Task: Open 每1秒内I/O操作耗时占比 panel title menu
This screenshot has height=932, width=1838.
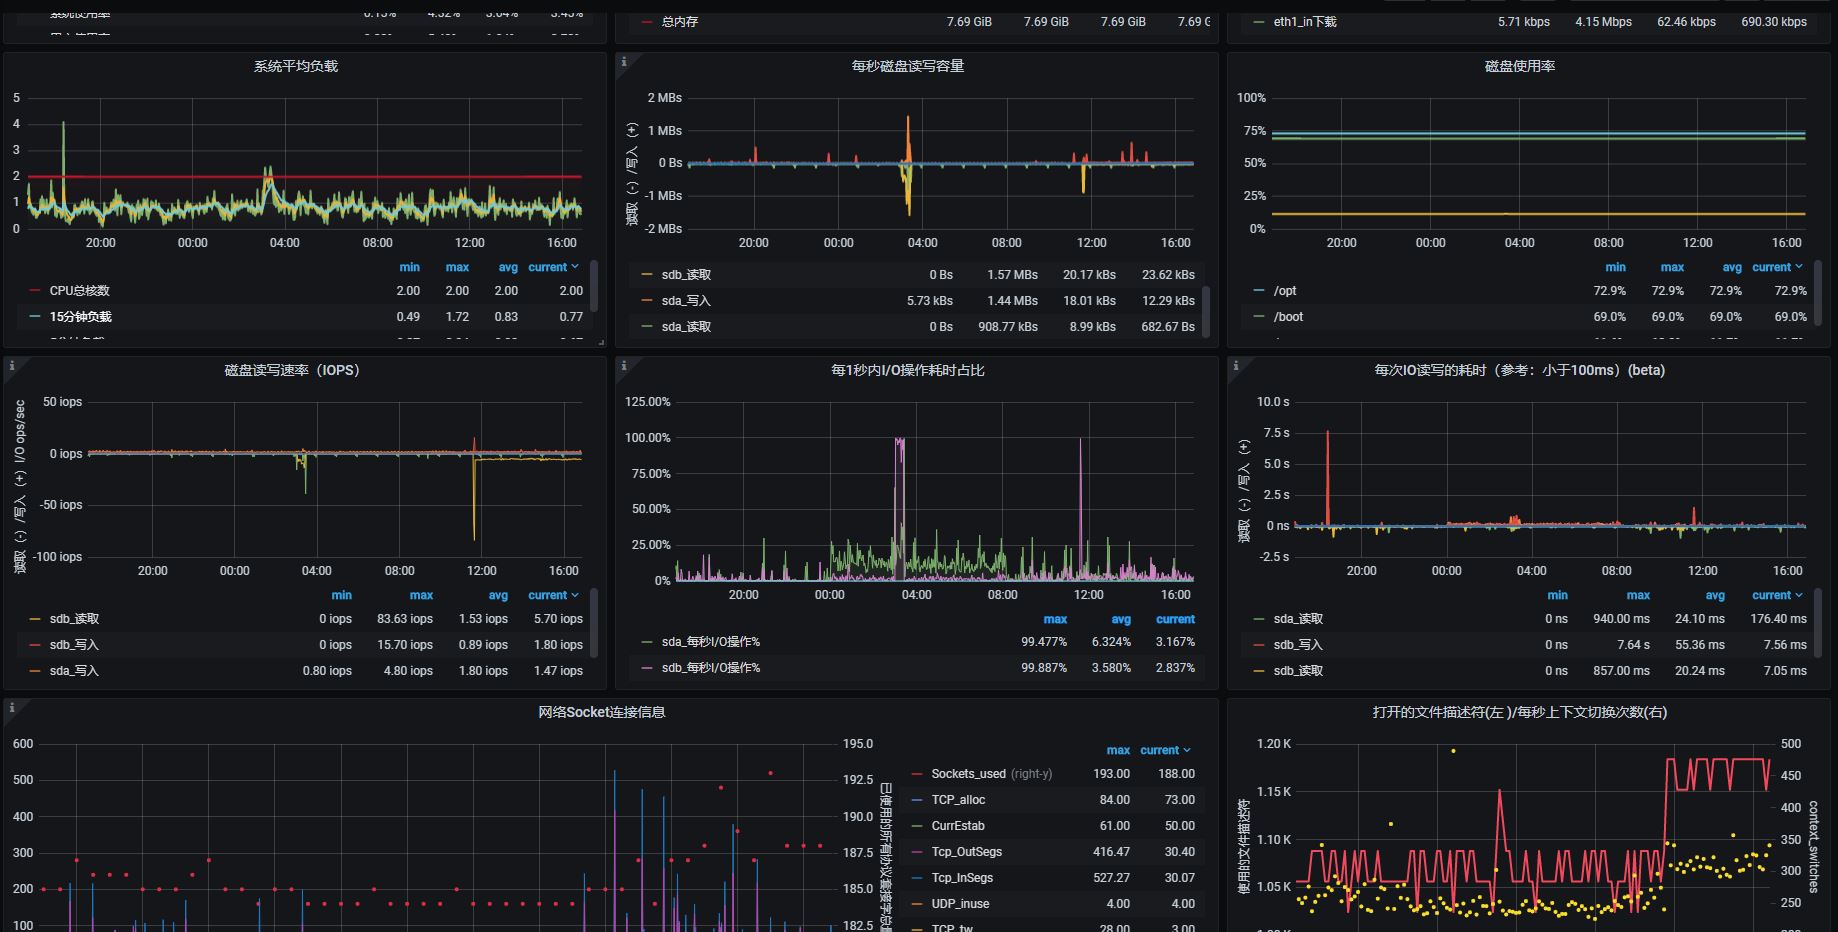Action: click(908, 370)
